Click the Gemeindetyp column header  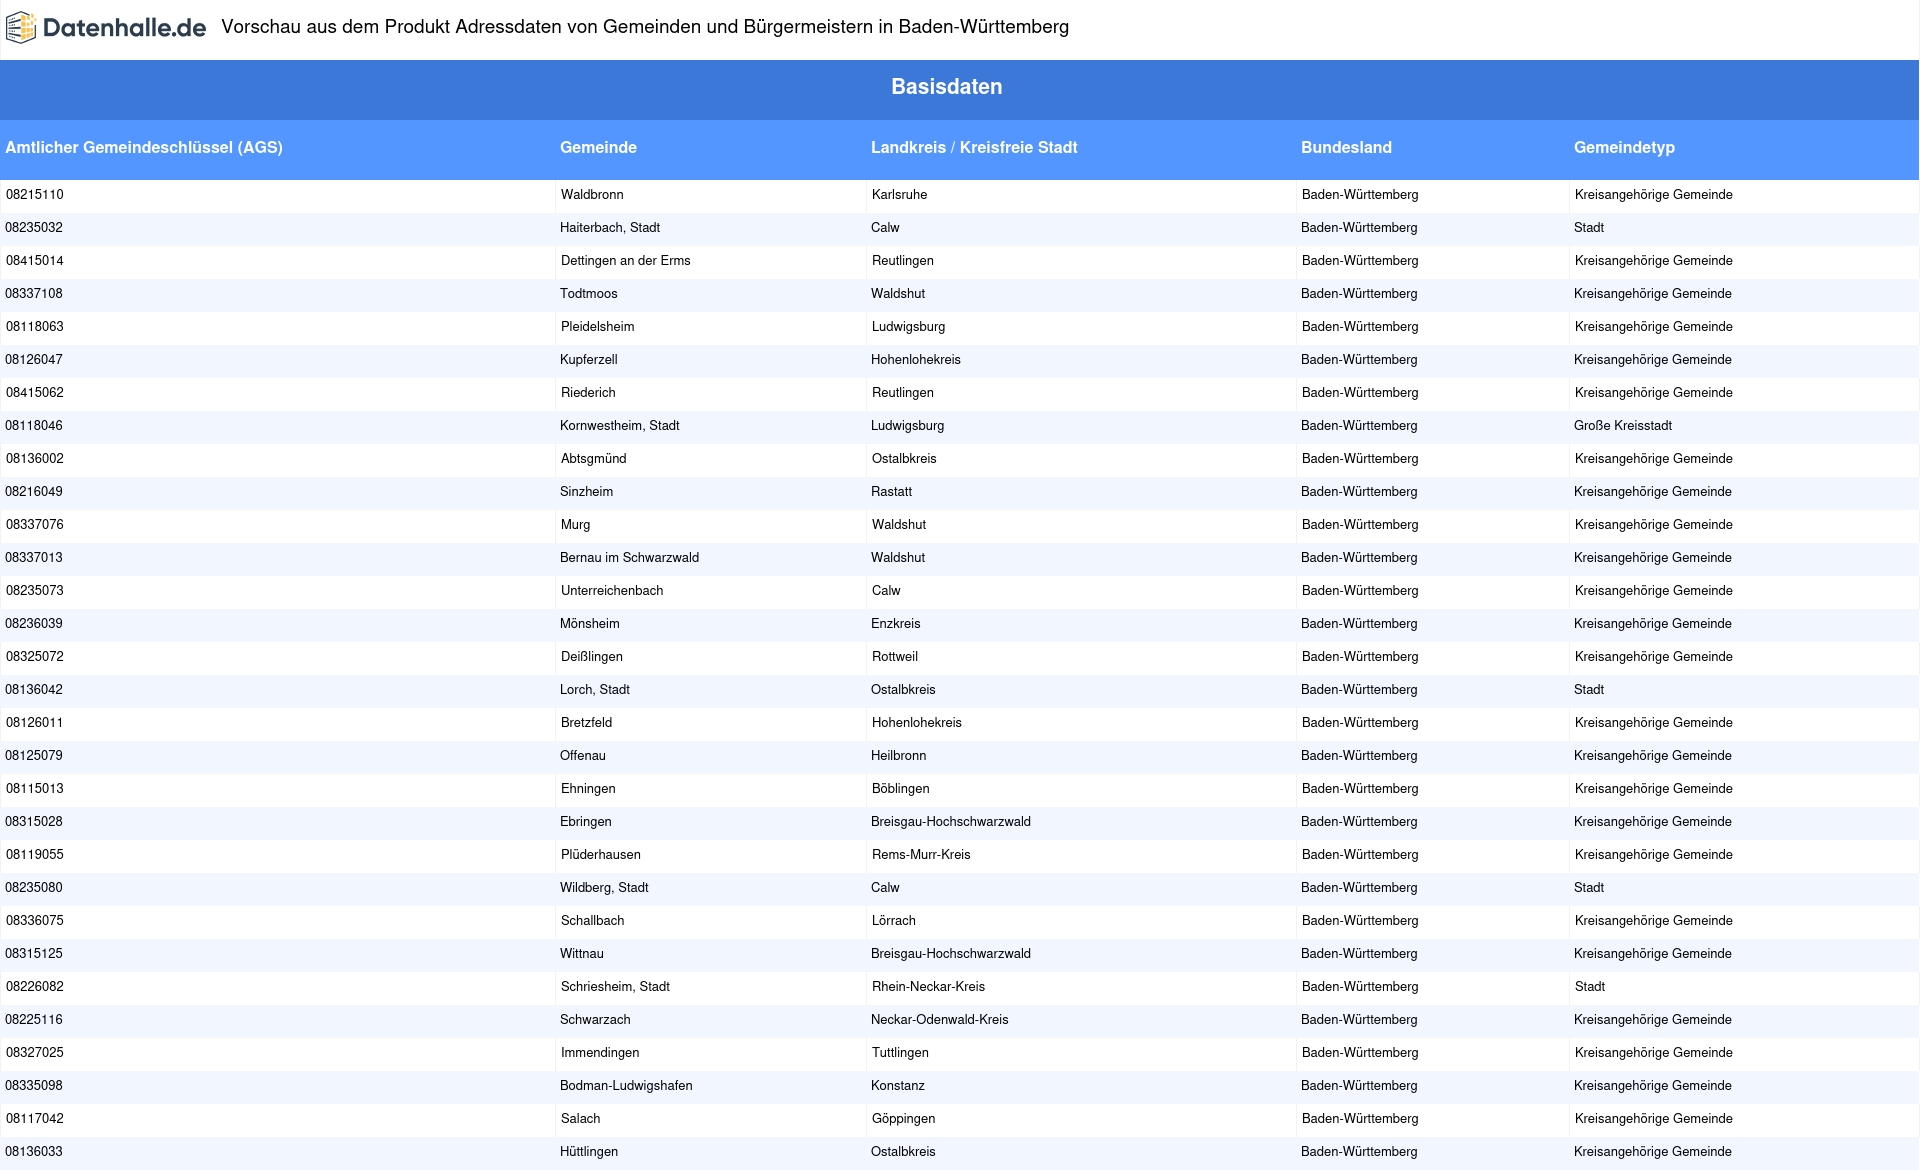(x=1624, y=147)
